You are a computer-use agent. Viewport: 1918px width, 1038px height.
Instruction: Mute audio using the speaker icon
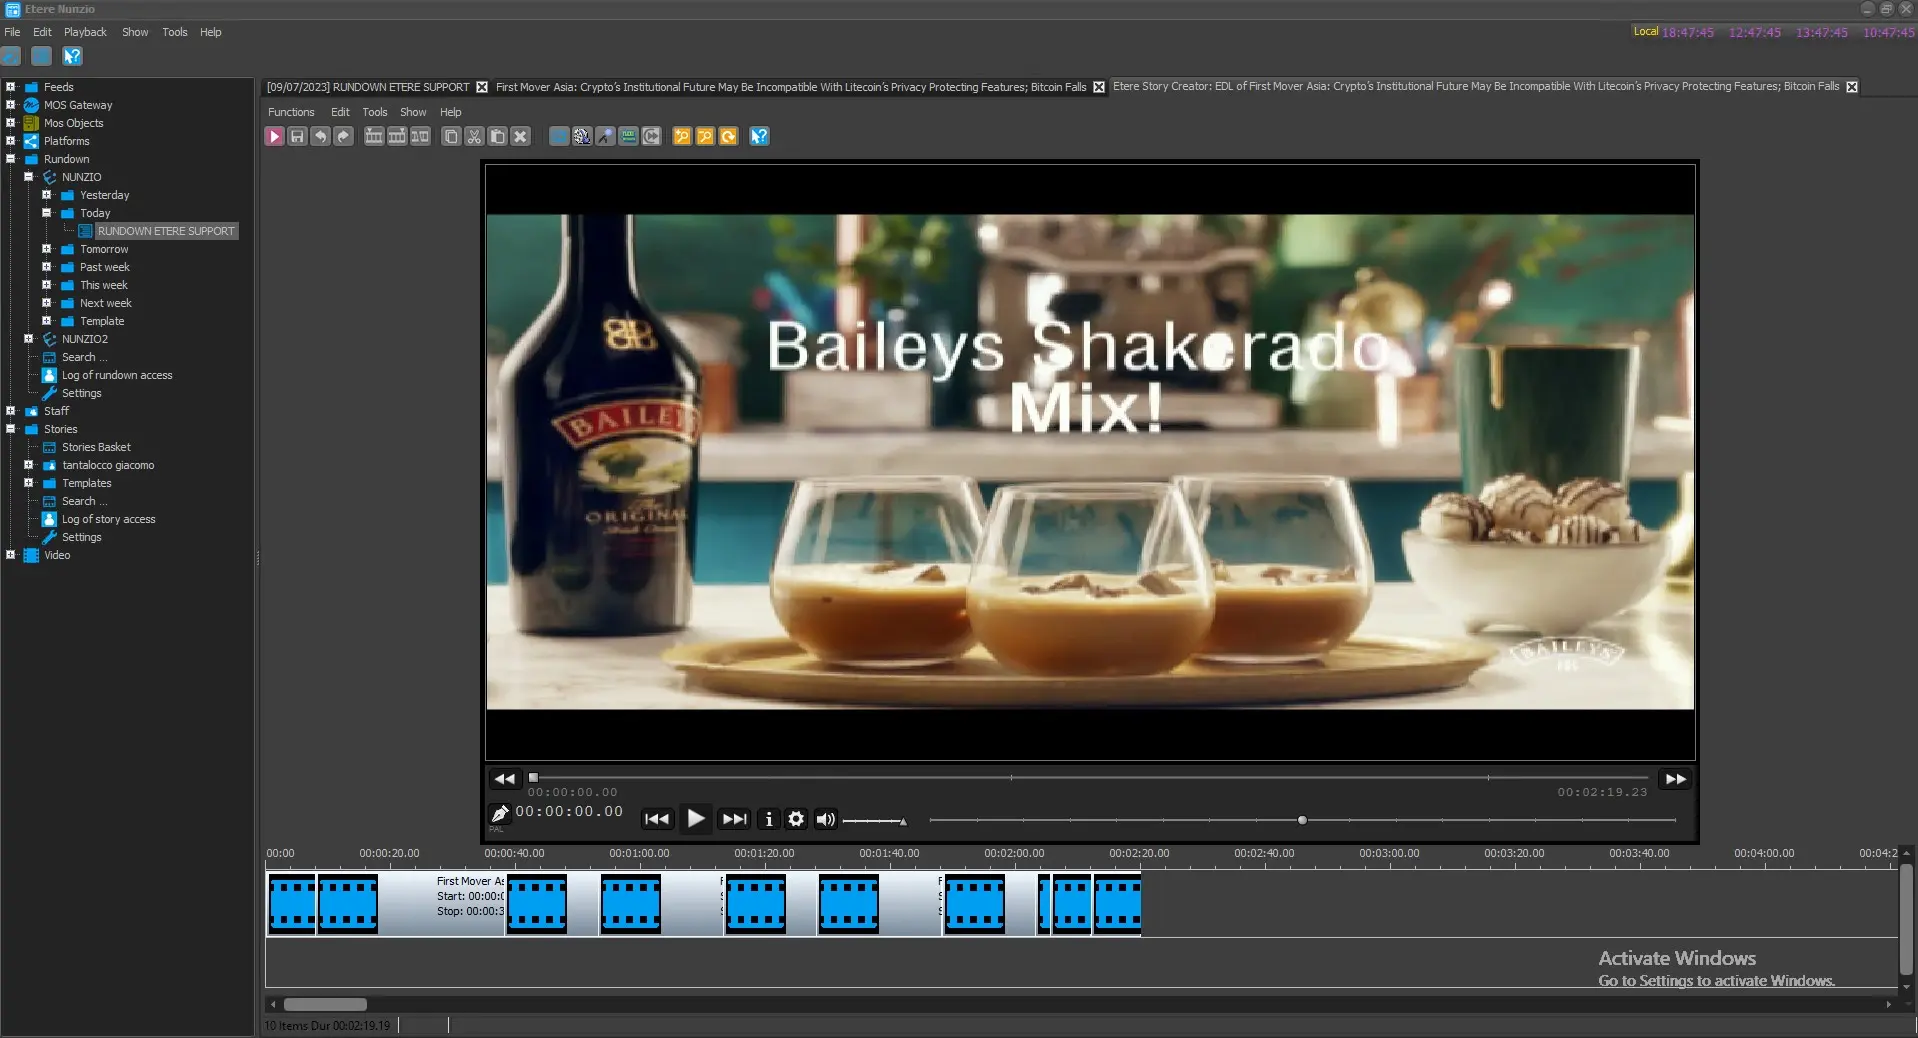(825, 819)
